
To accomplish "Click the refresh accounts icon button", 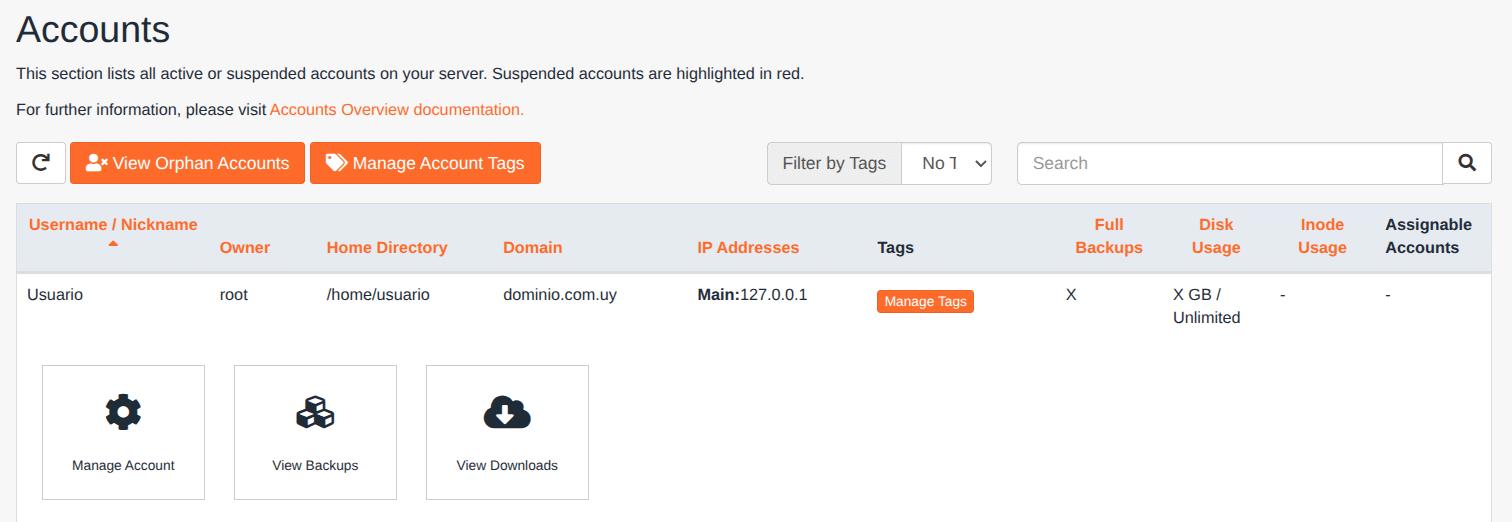I will 41,163.
